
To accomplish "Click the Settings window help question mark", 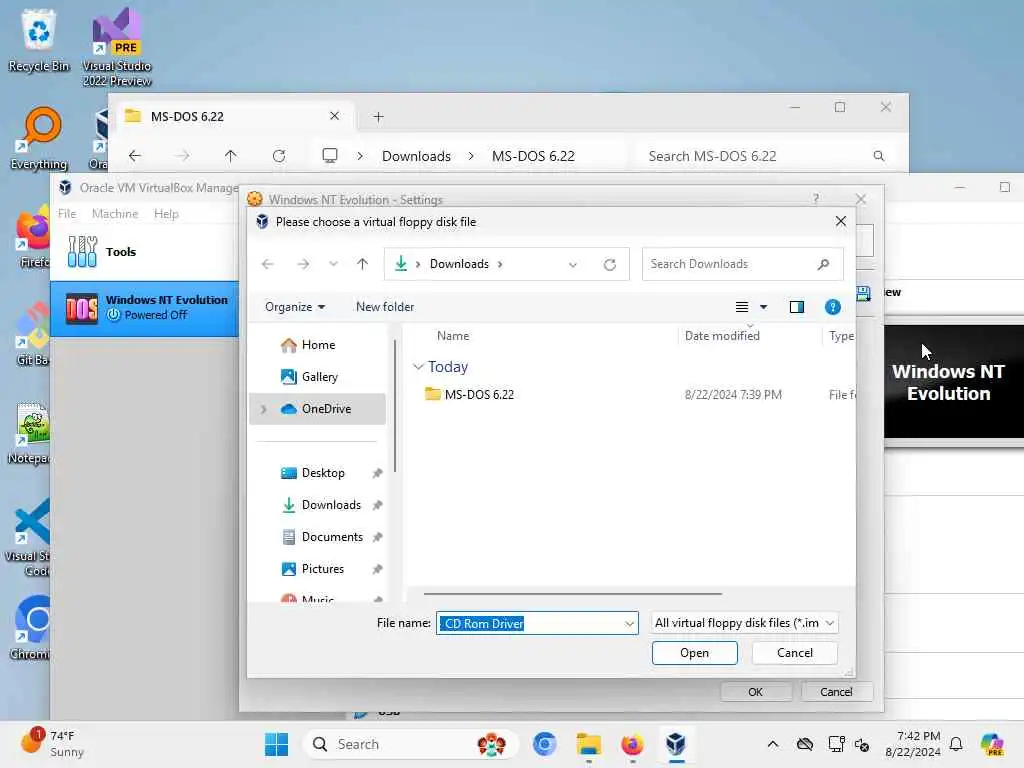I will click(x=816, y=199).
